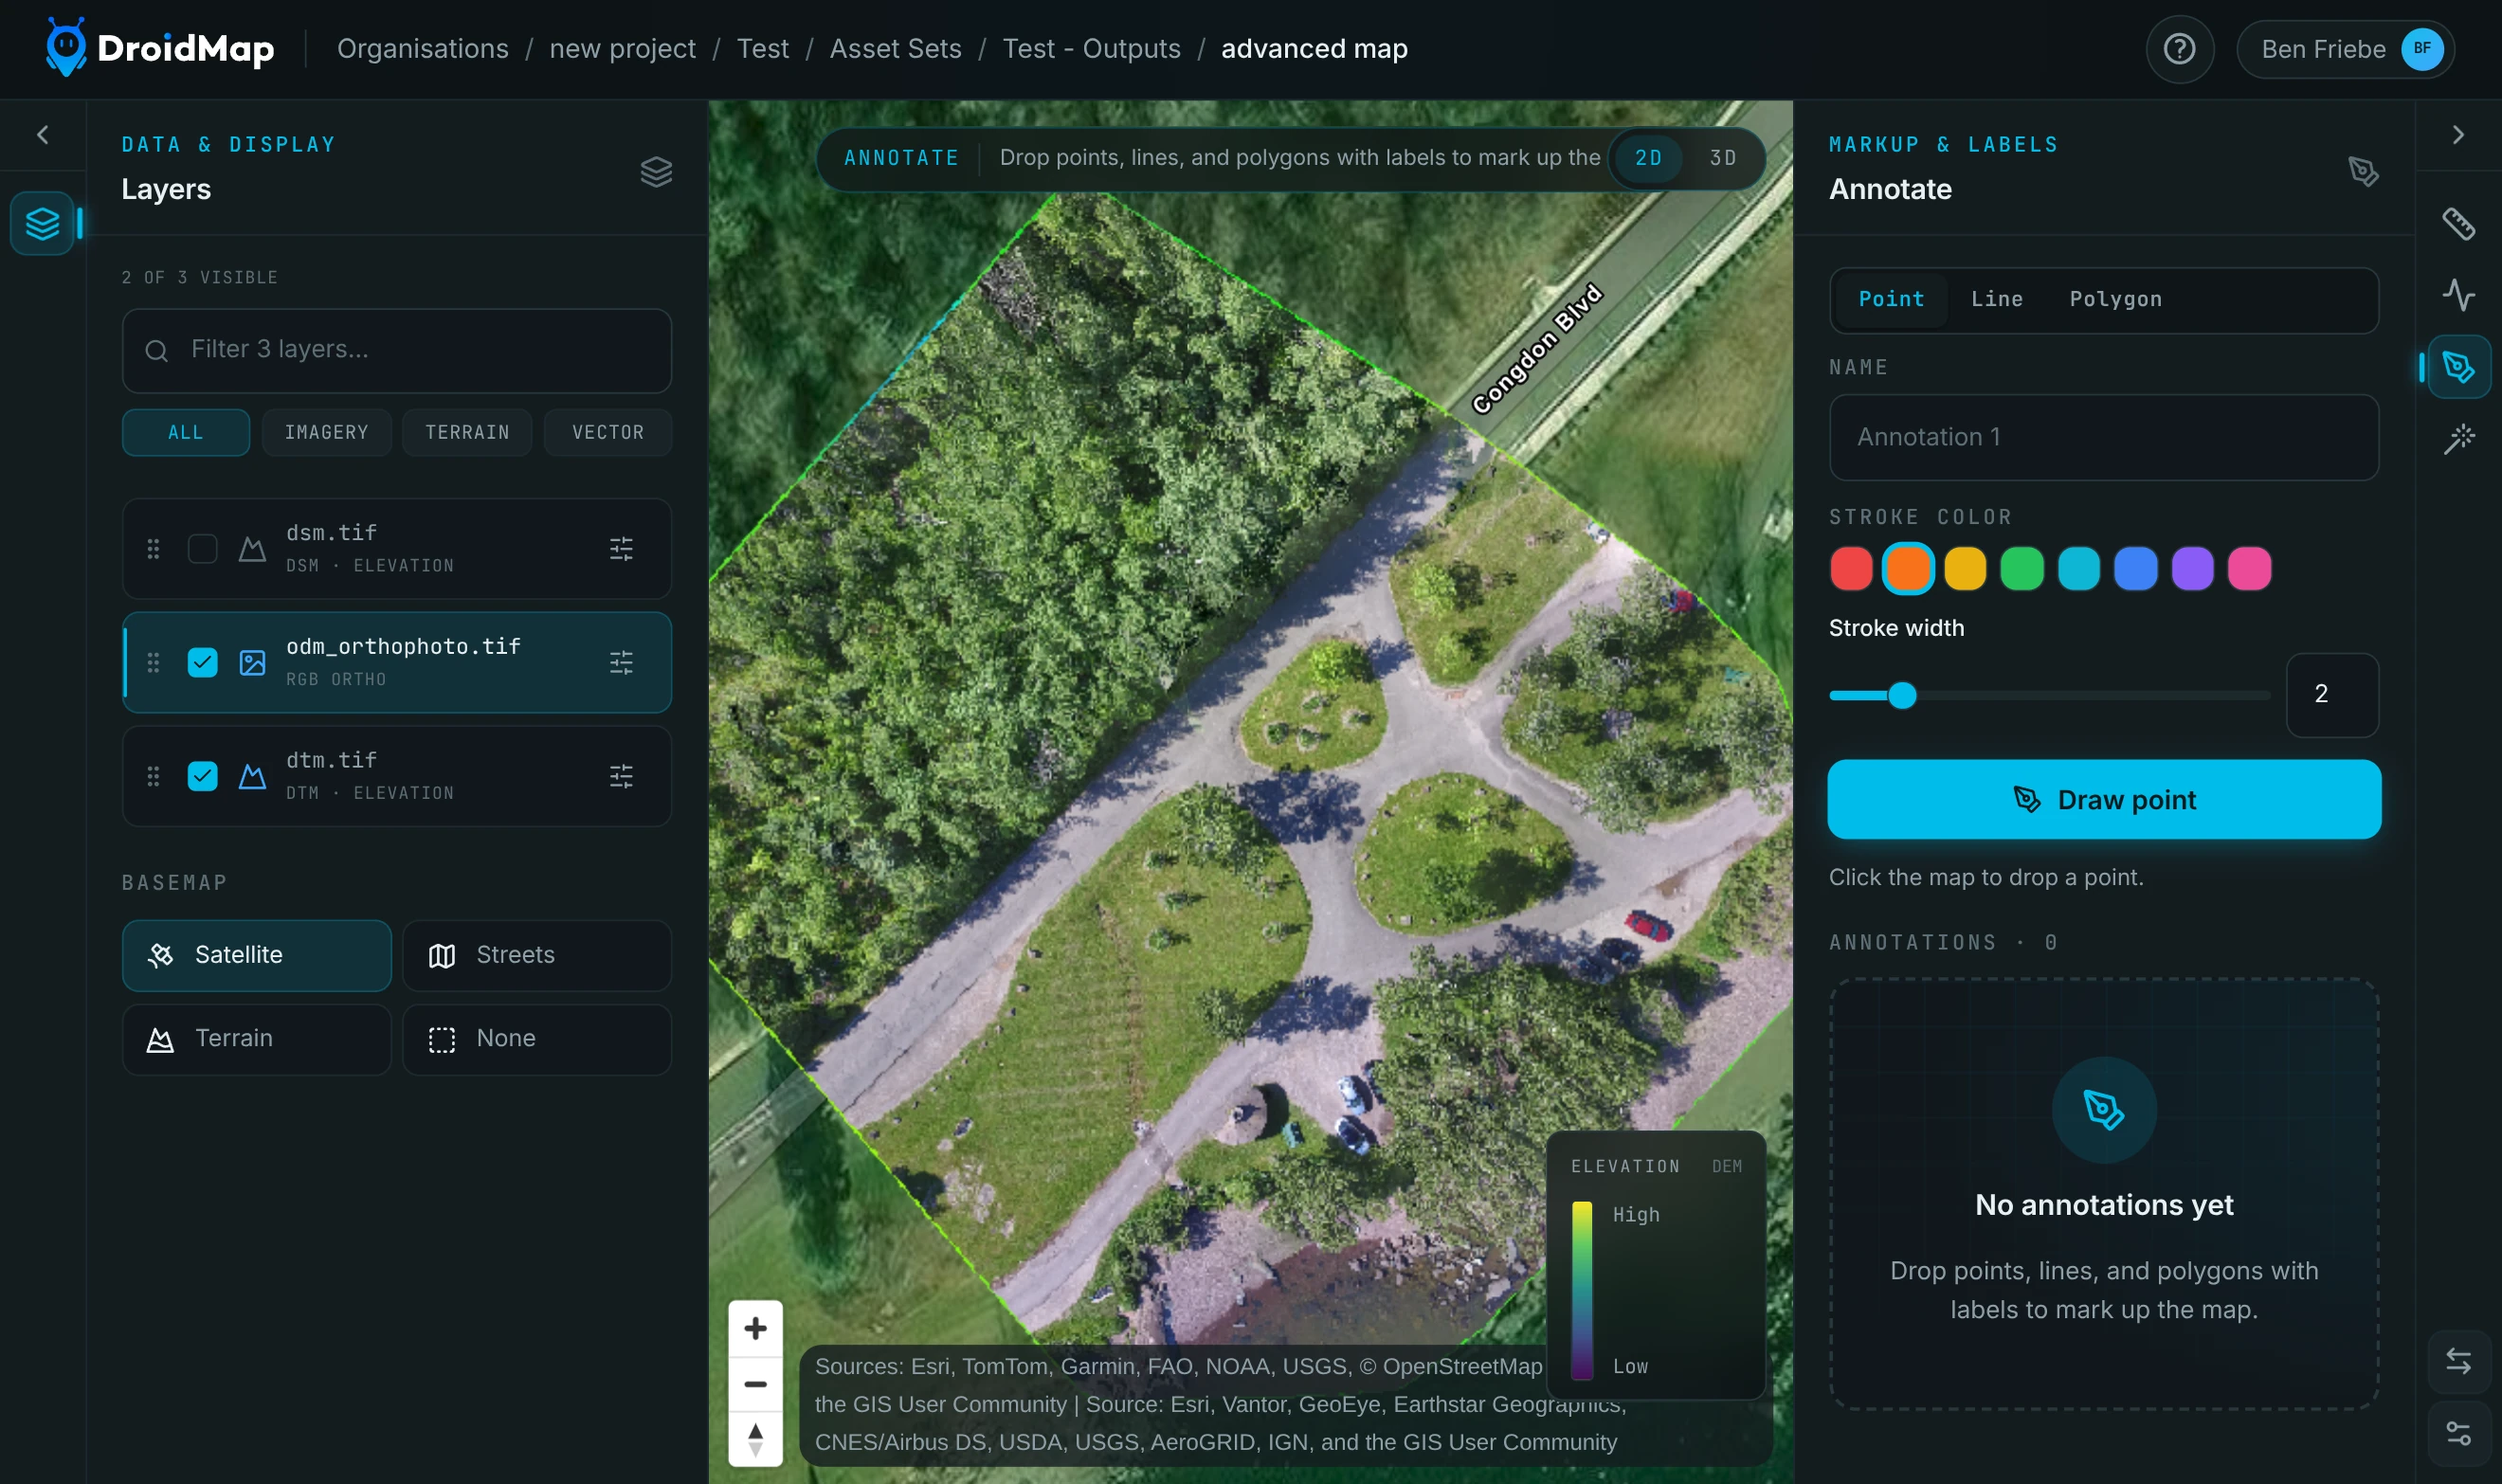
Task: Switch the map to 3D view
Action: point(1722,158)
